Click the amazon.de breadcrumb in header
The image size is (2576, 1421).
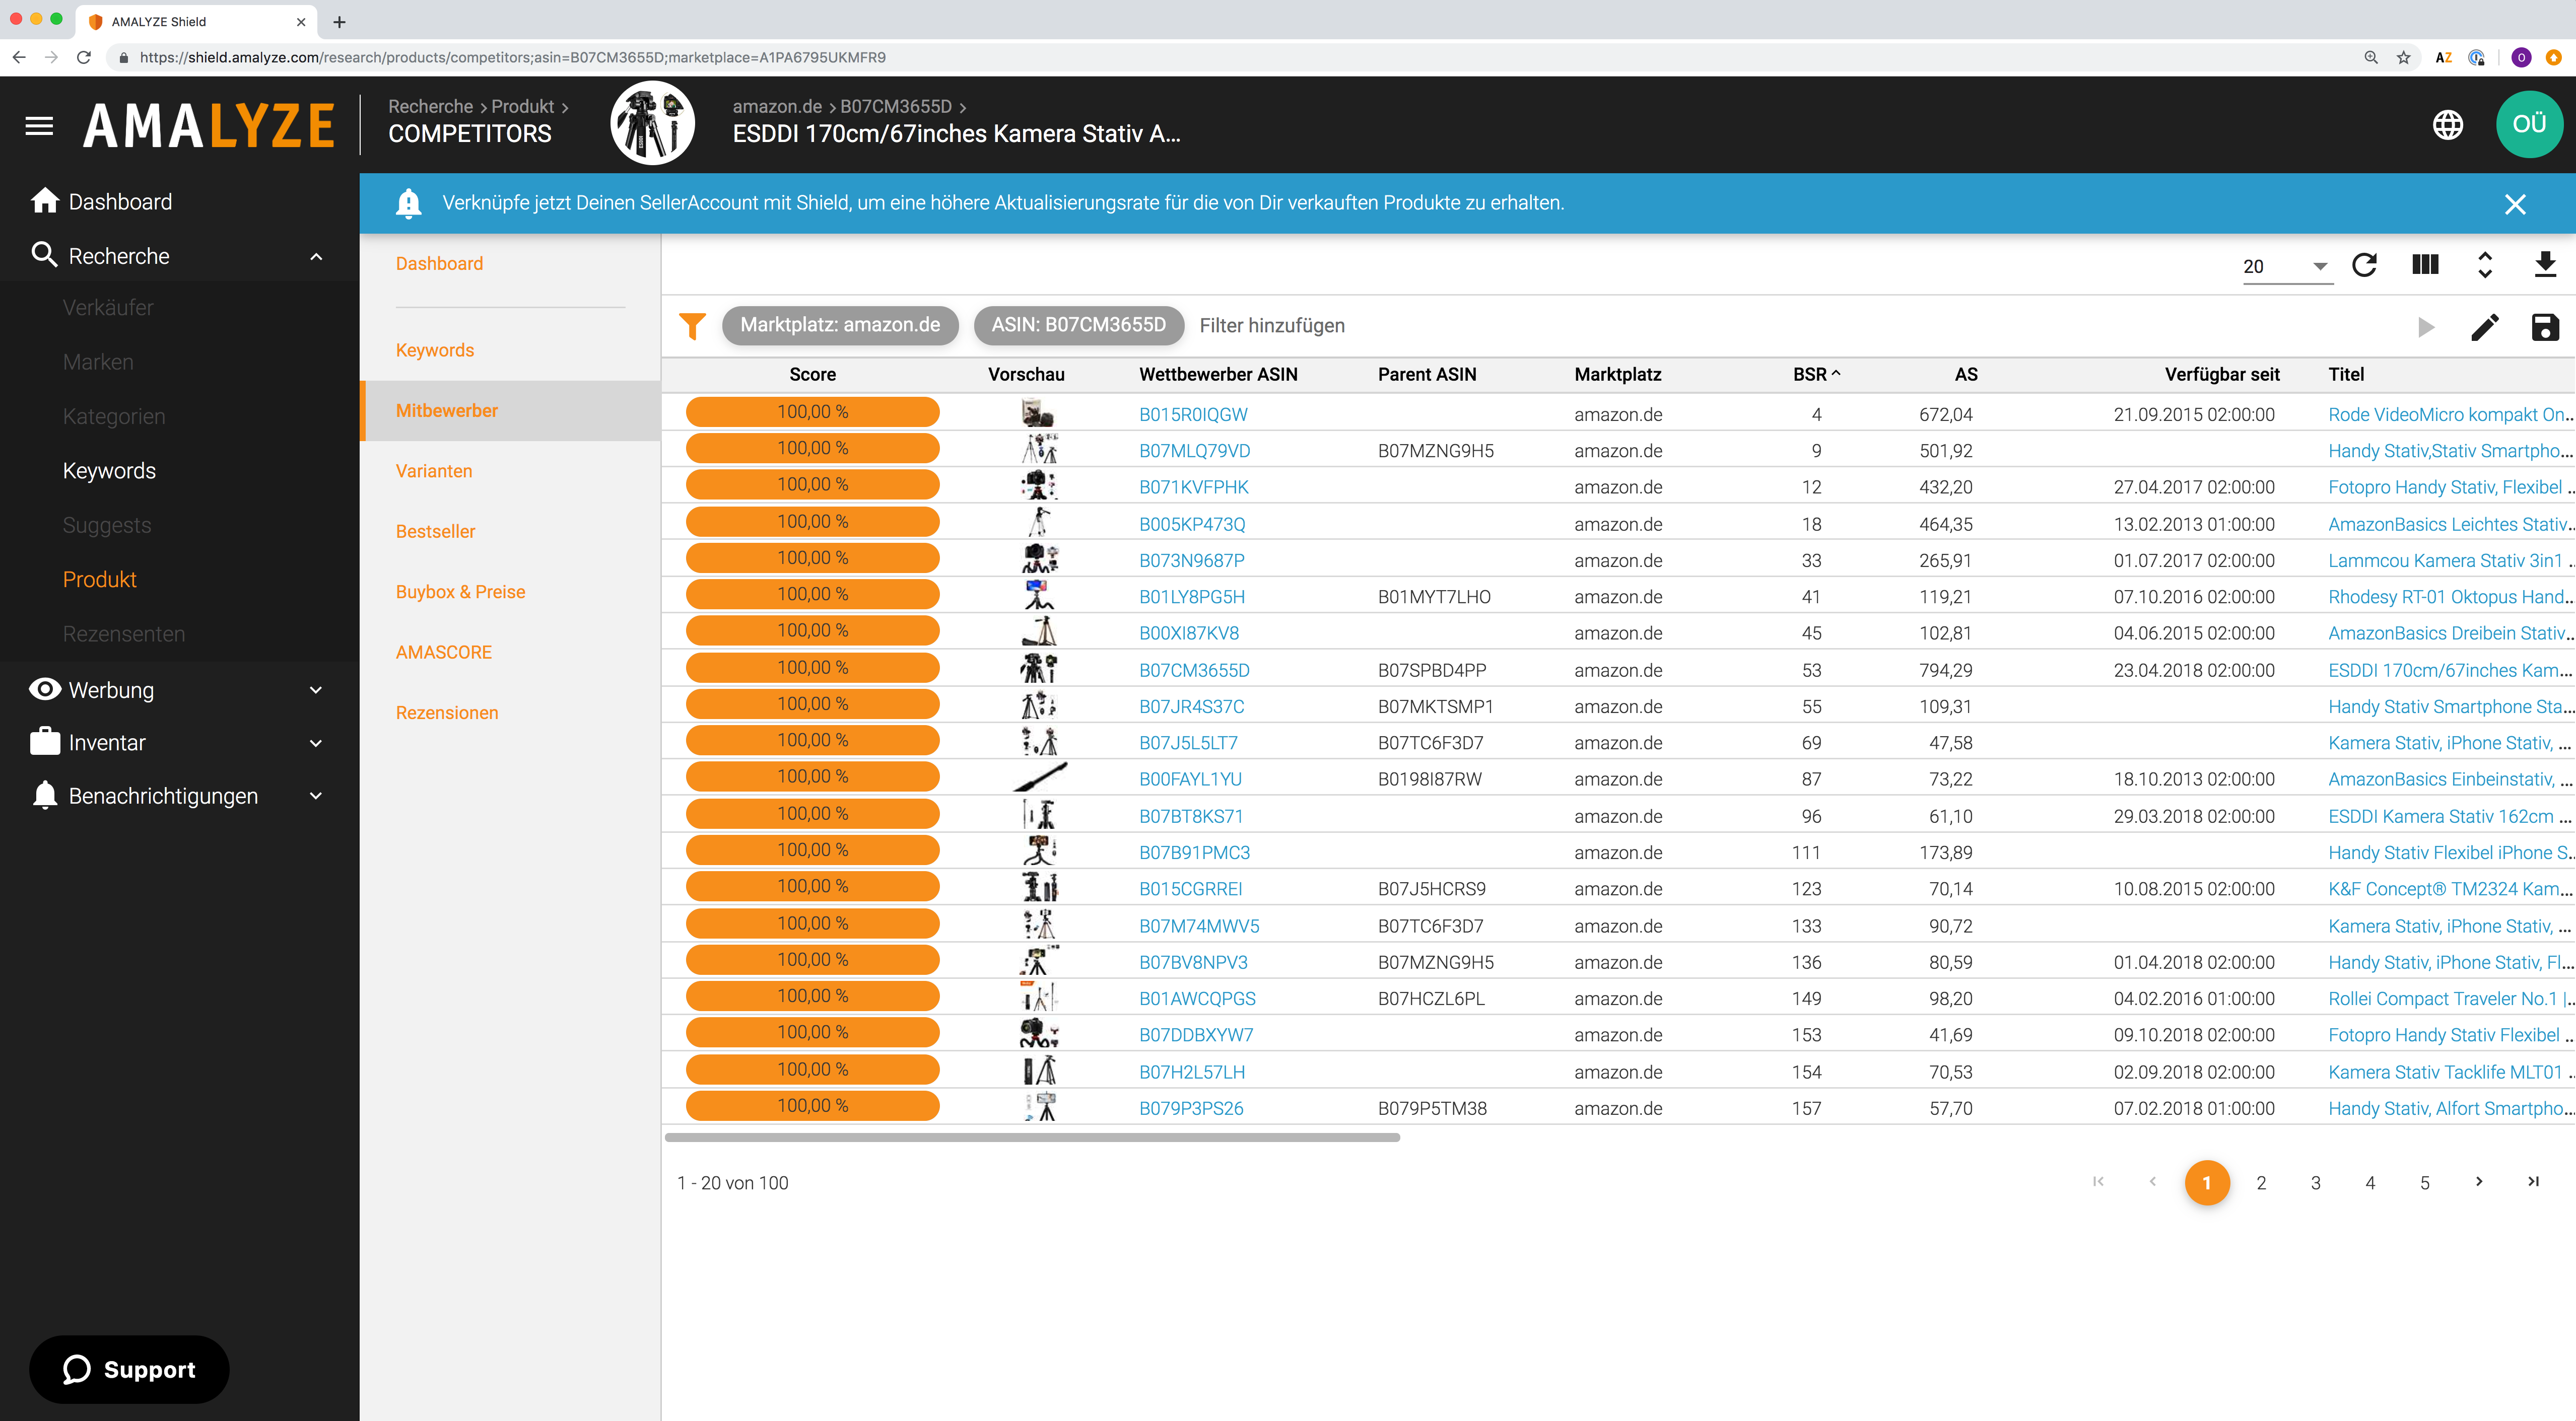777,106
